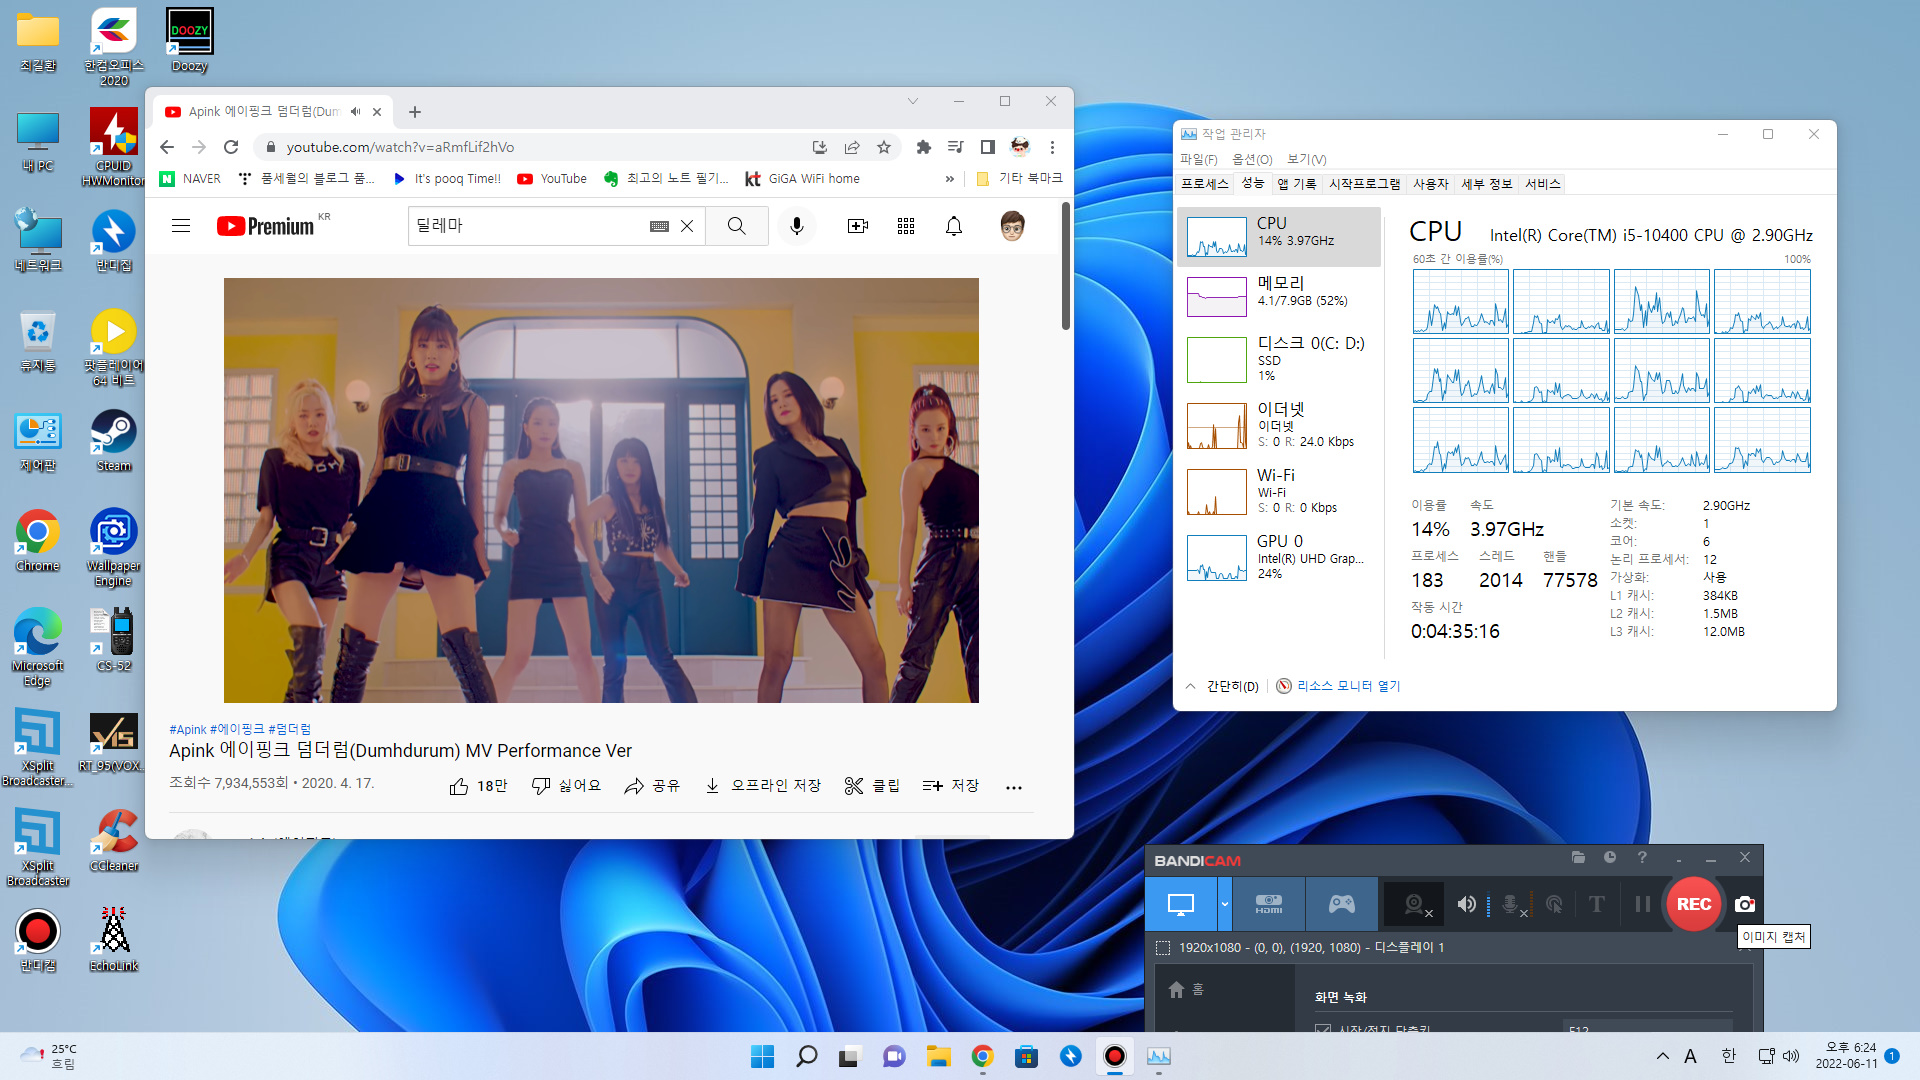The width and height of the screenshot is (1920, 1080).
Task: Select HDMI device recording mode
Action: pos(1268,904)
